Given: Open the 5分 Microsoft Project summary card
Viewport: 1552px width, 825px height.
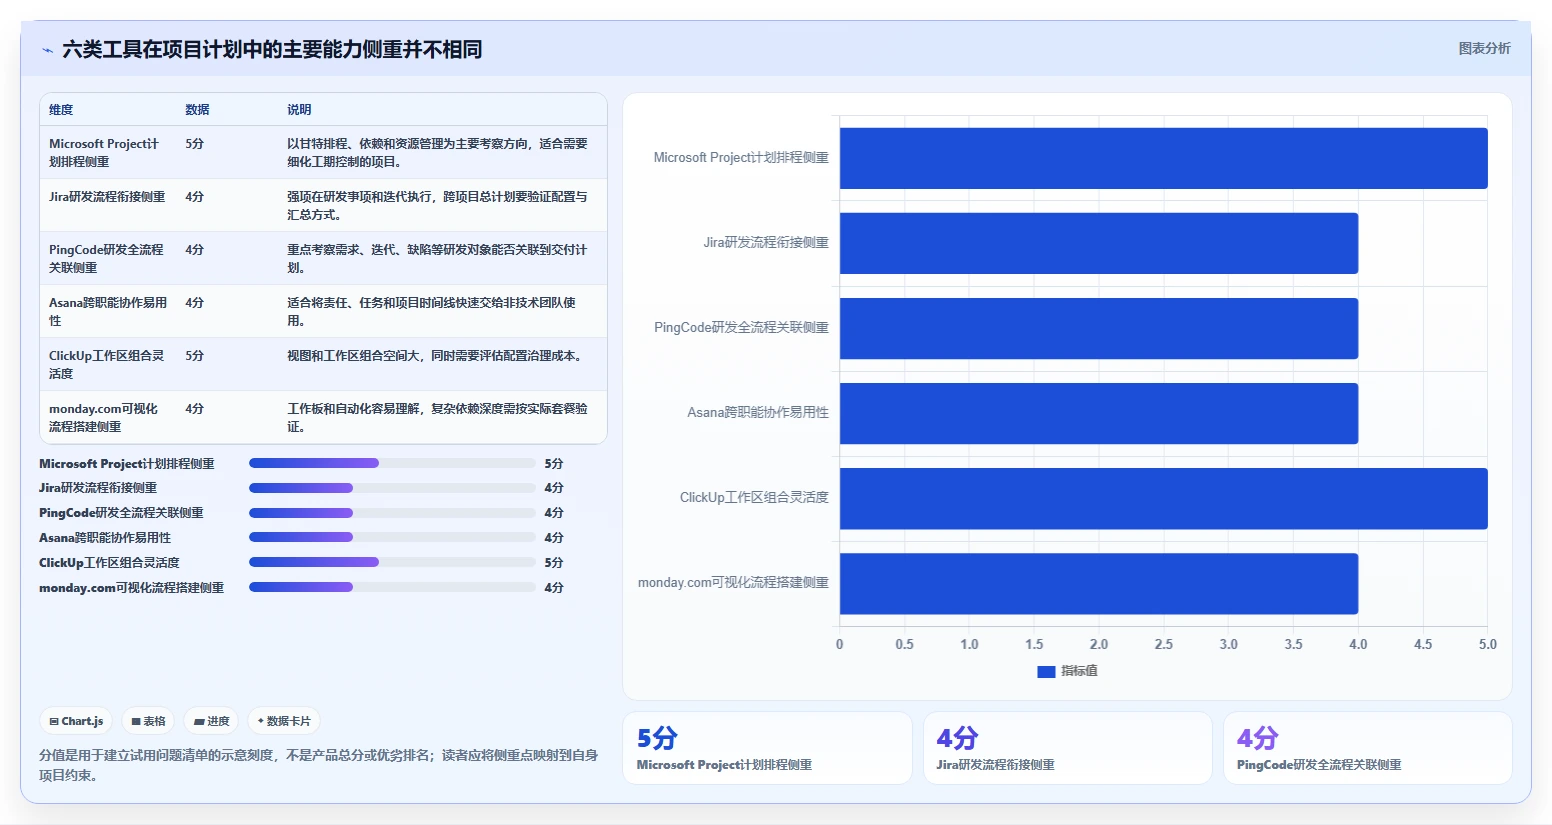Looking at the screenshot, I should [x=767, y=748].
